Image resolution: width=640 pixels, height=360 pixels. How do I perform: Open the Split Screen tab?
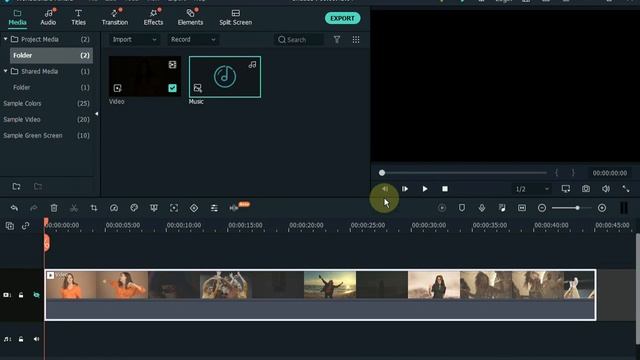[236, 18]
